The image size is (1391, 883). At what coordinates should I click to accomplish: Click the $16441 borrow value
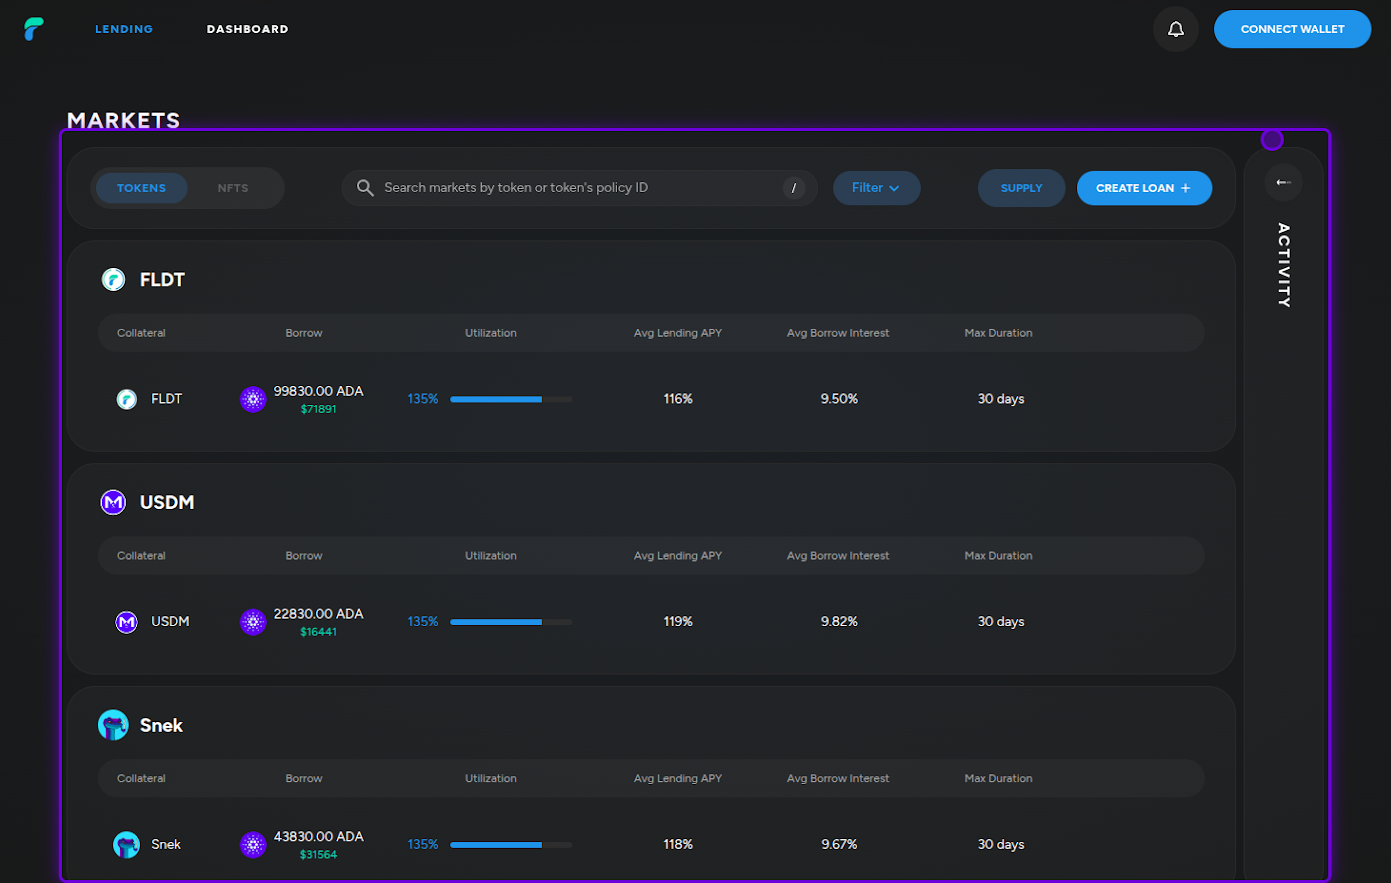click(x=318, y=632)
